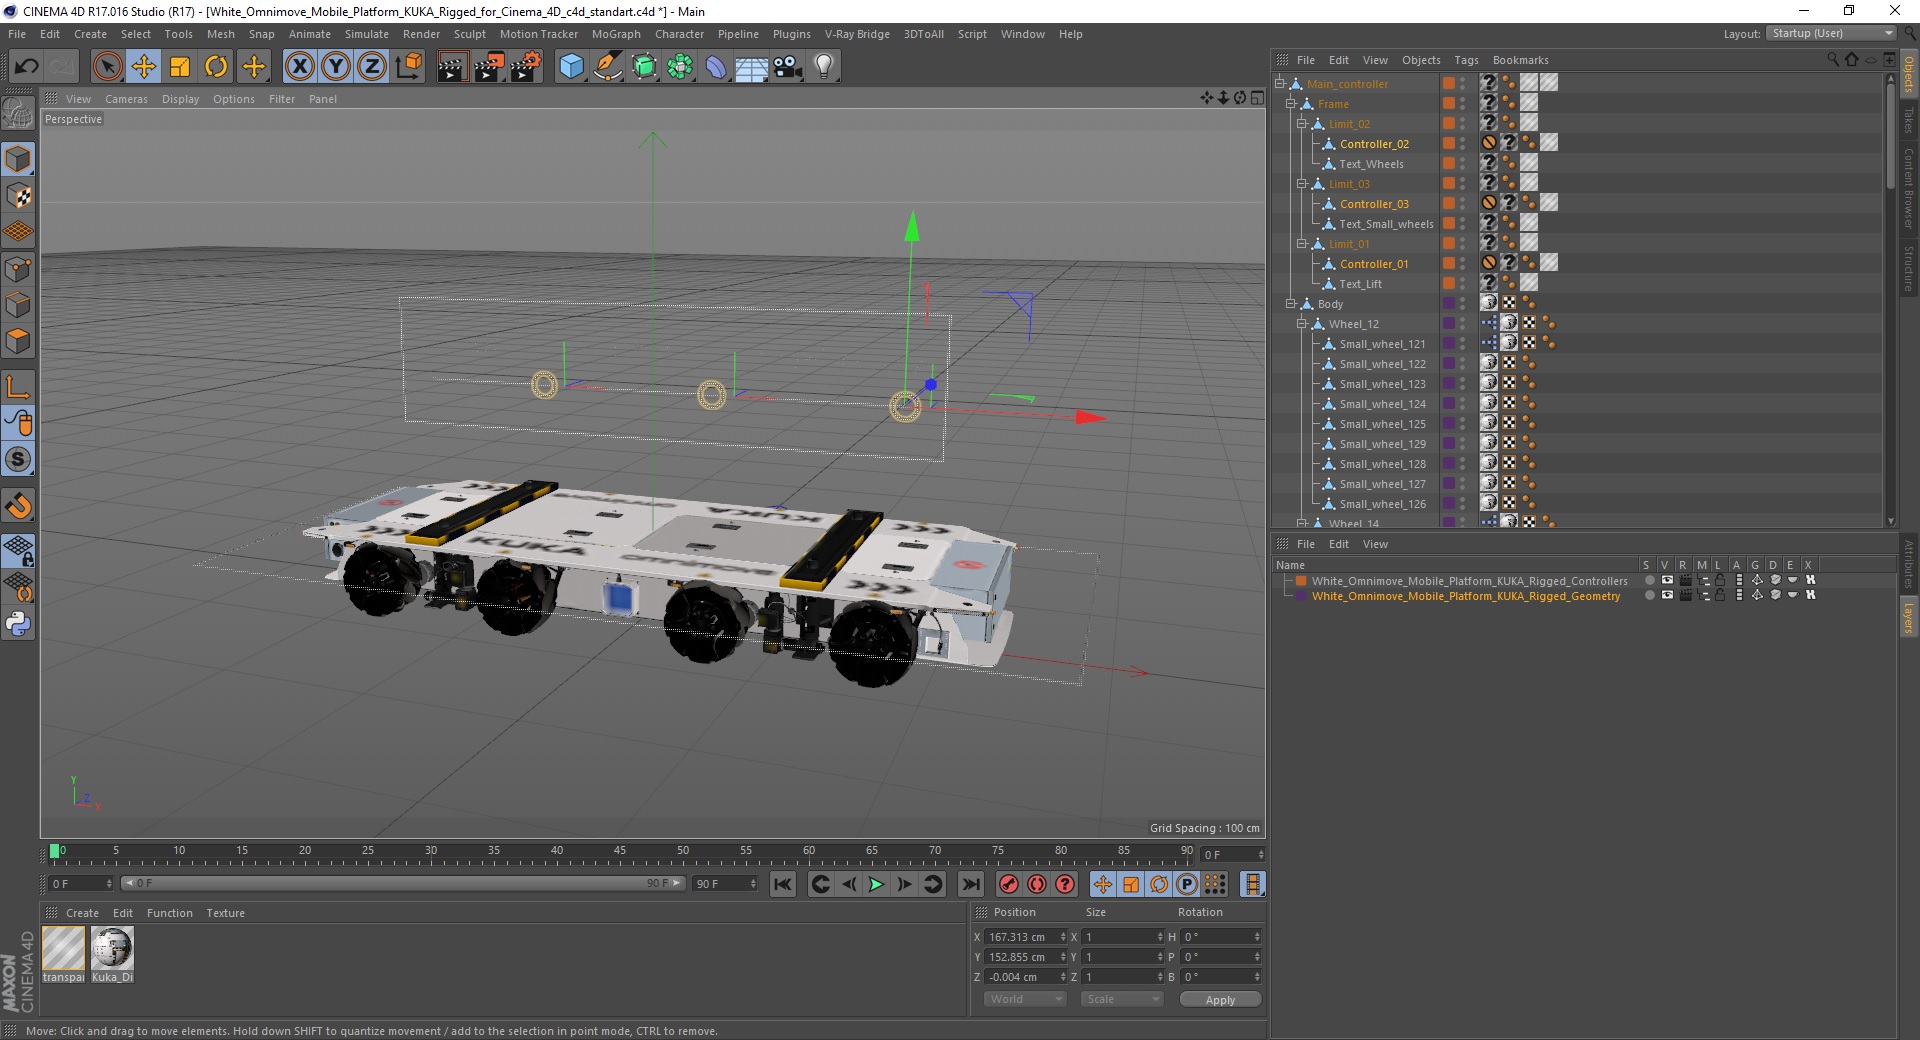Go to the end of animation
The height and width of the screenshot is (1040, 1920).
click(970, 884)
